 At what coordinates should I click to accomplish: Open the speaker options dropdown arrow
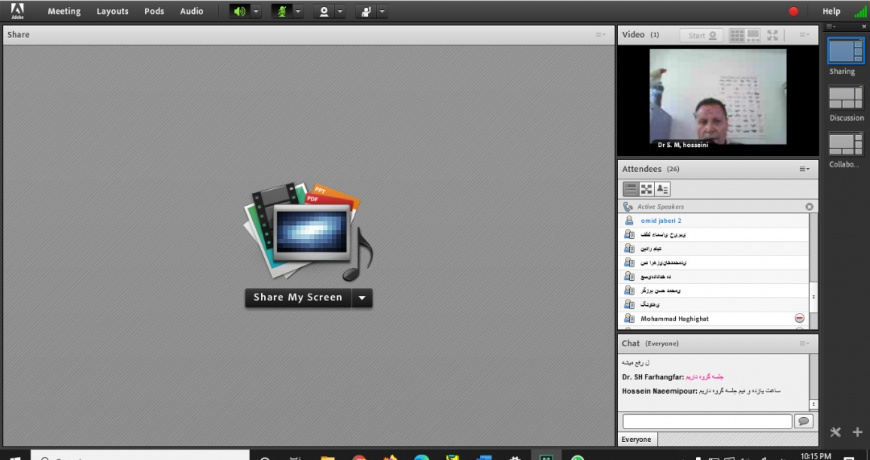(x=256, y=12)
